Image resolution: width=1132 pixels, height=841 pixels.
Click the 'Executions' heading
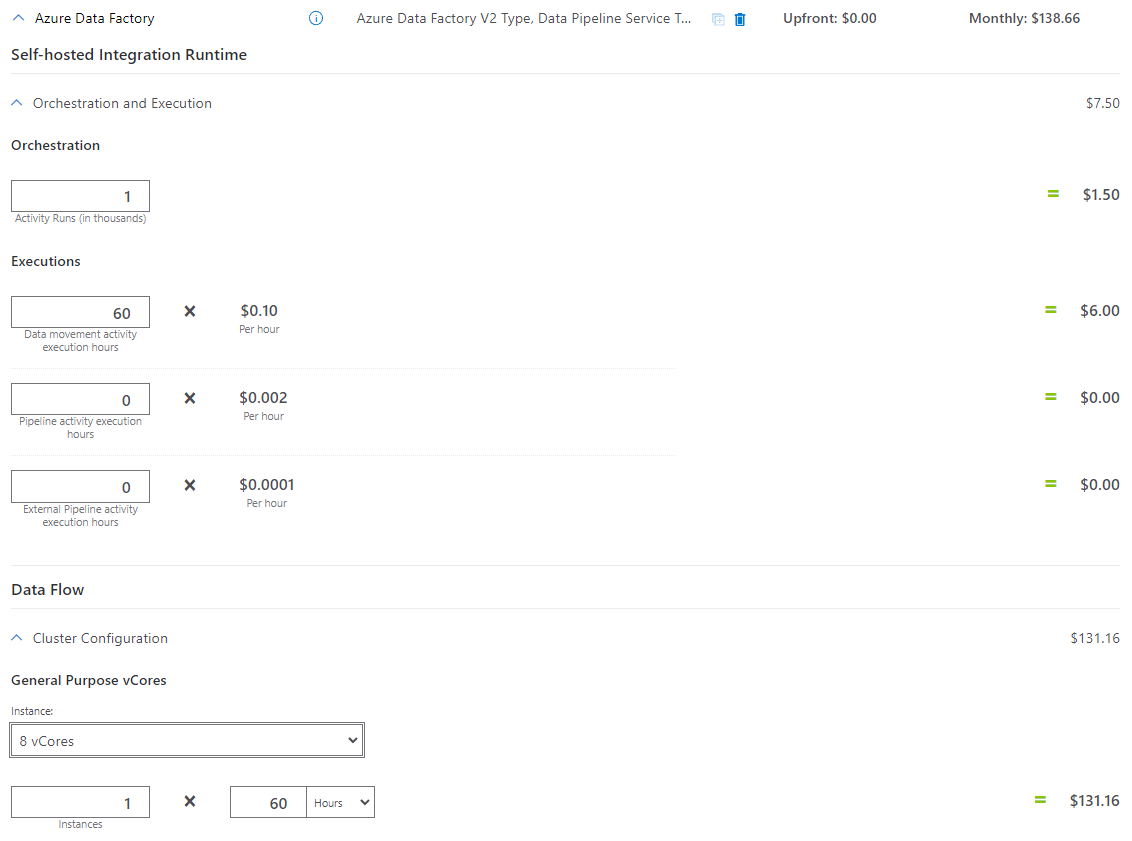45,261
